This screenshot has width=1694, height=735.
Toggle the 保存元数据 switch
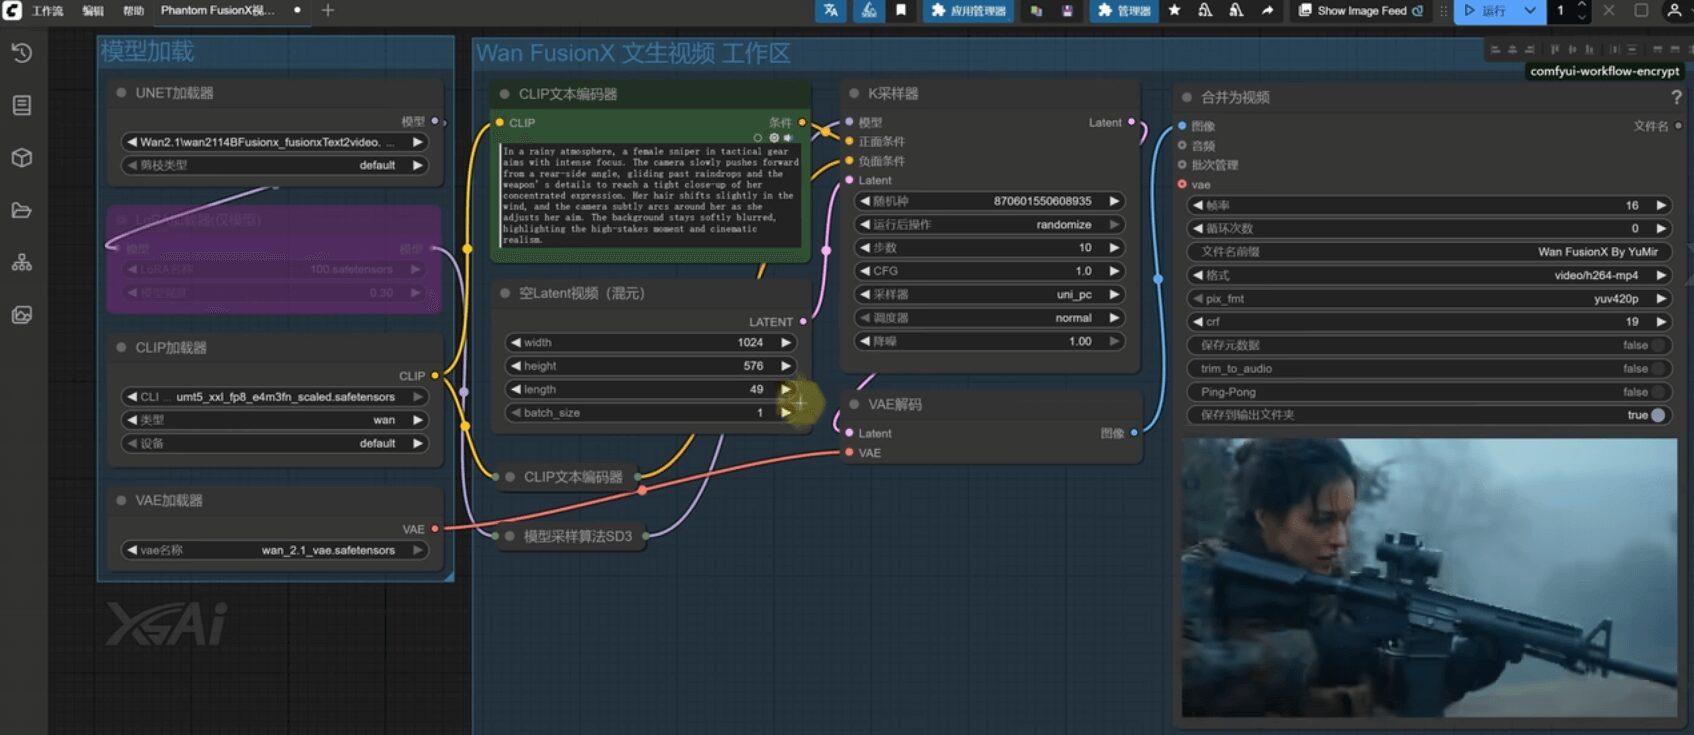click(x=1658, y=345)
